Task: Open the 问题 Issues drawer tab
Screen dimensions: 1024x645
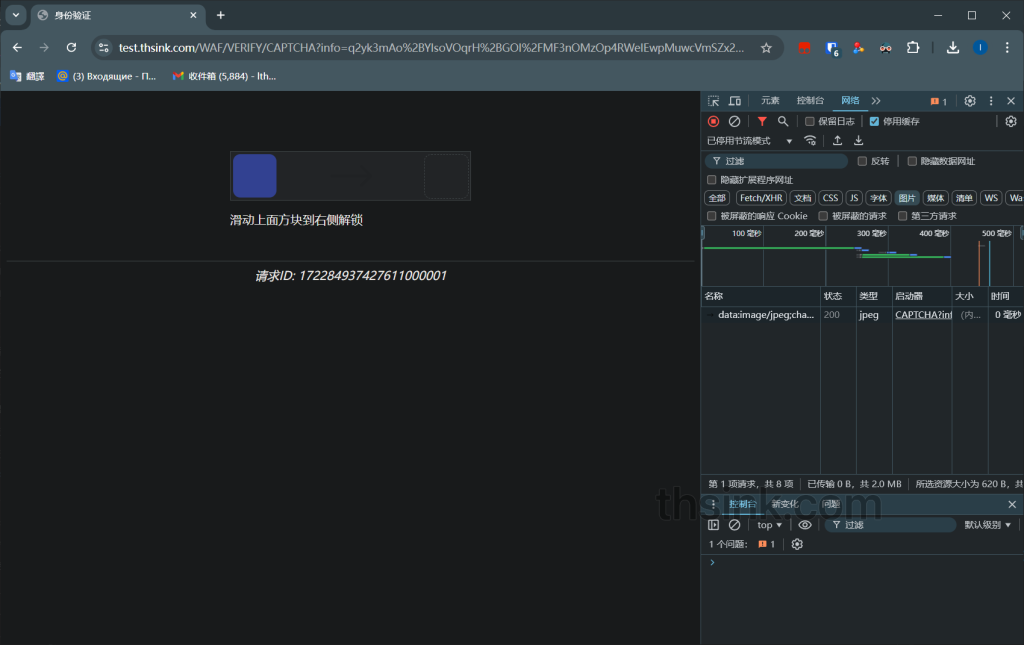Action: (830, 503)
